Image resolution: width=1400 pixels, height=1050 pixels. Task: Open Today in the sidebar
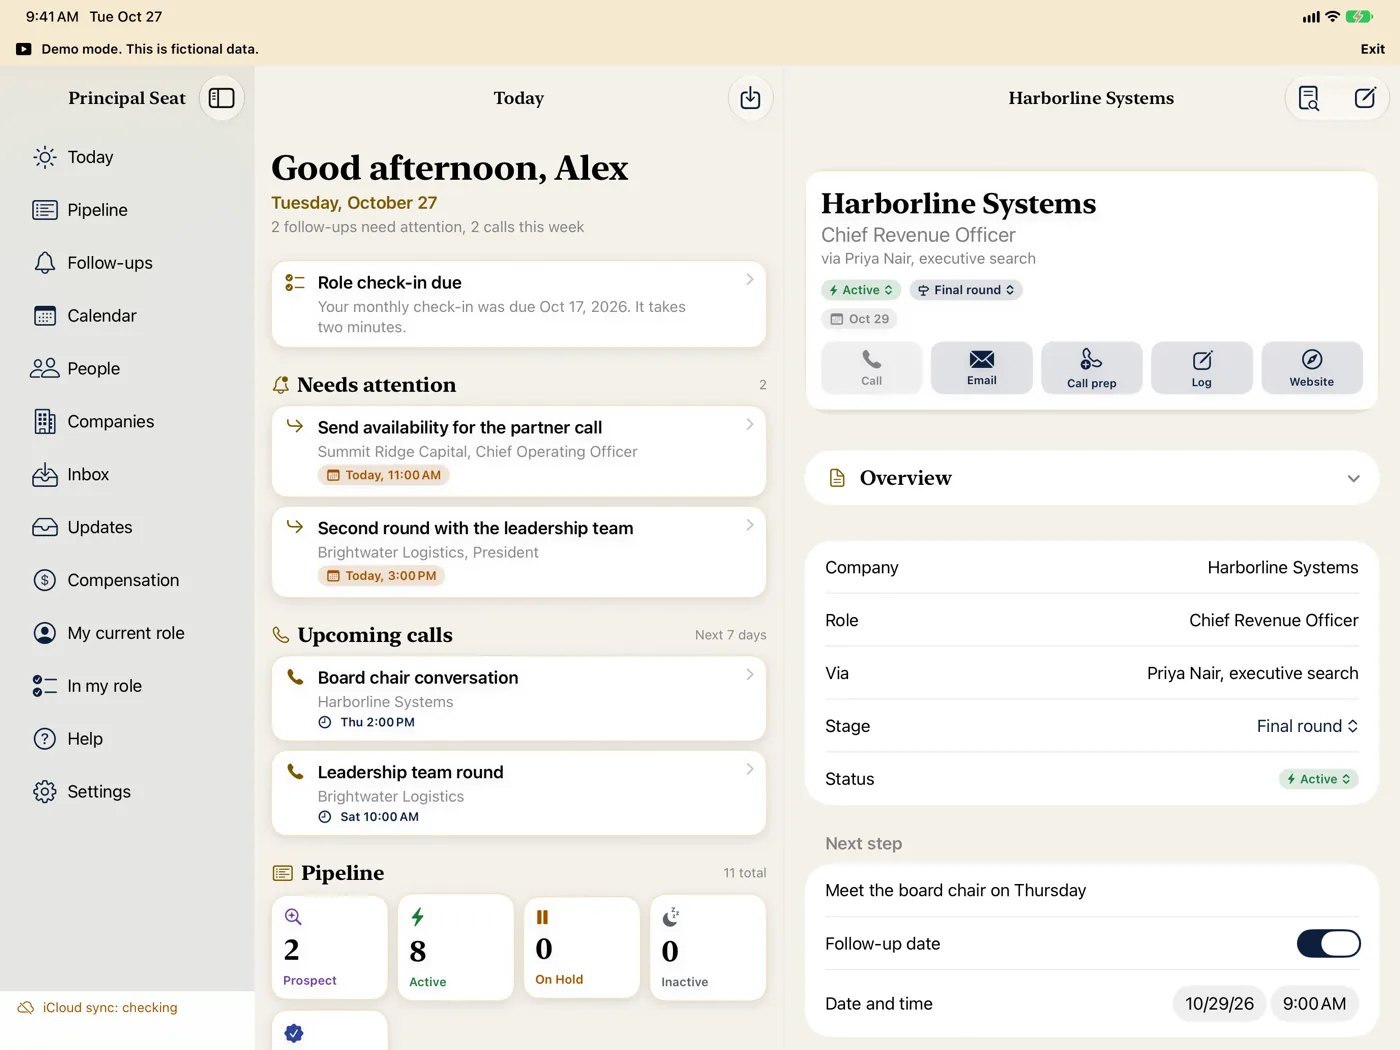[x=127, y=157]
